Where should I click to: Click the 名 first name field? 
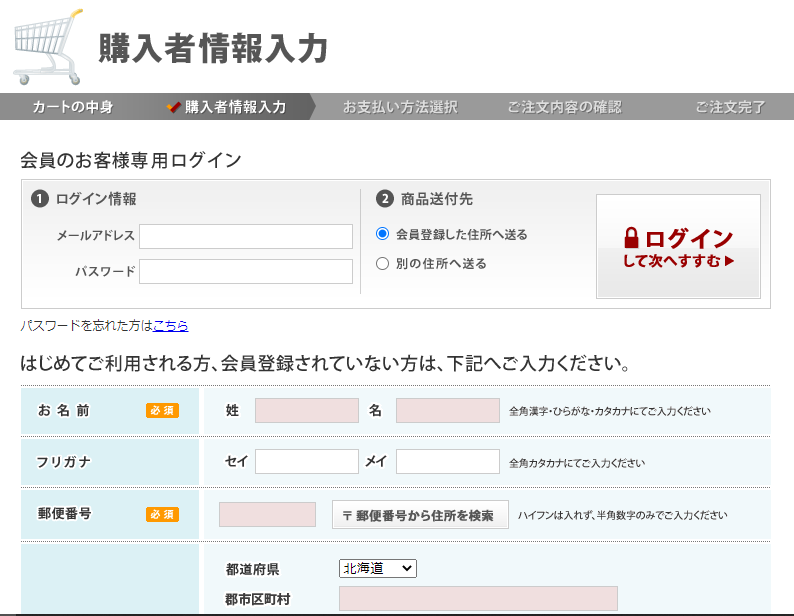[447, 410]
